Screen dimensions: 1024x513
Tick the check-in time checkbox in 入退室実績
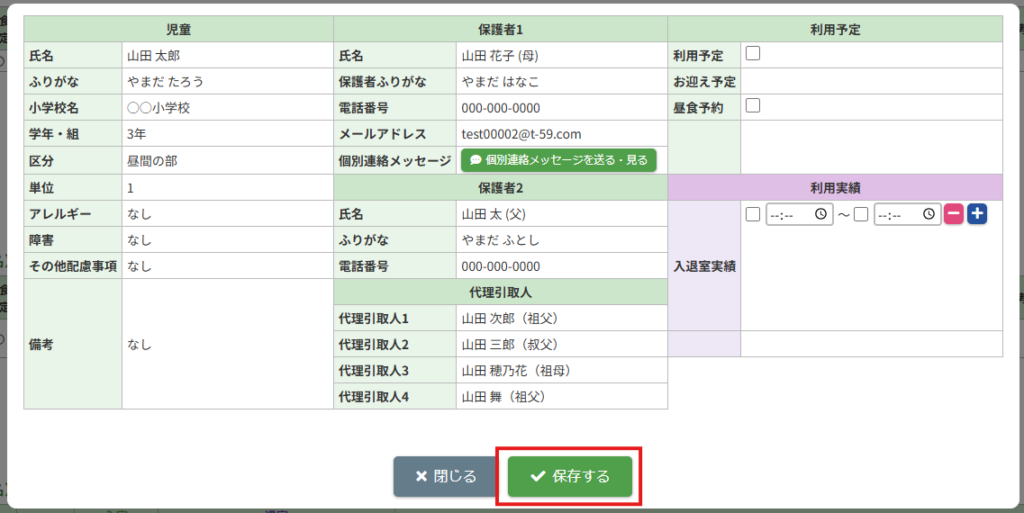pyautogui.click(x=753, y=214)
